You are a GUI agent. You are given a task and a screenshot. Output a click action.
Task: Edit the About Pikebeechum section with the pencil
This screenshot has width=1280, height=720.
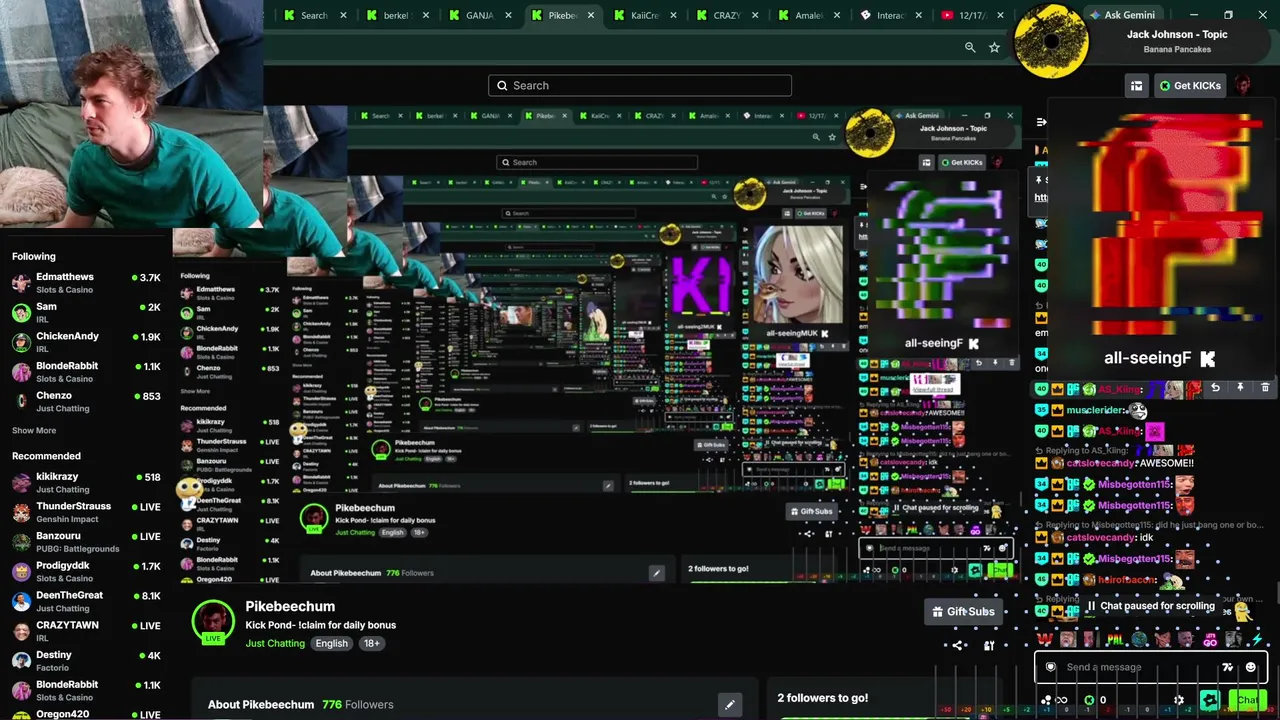click(x=730, y=705)
